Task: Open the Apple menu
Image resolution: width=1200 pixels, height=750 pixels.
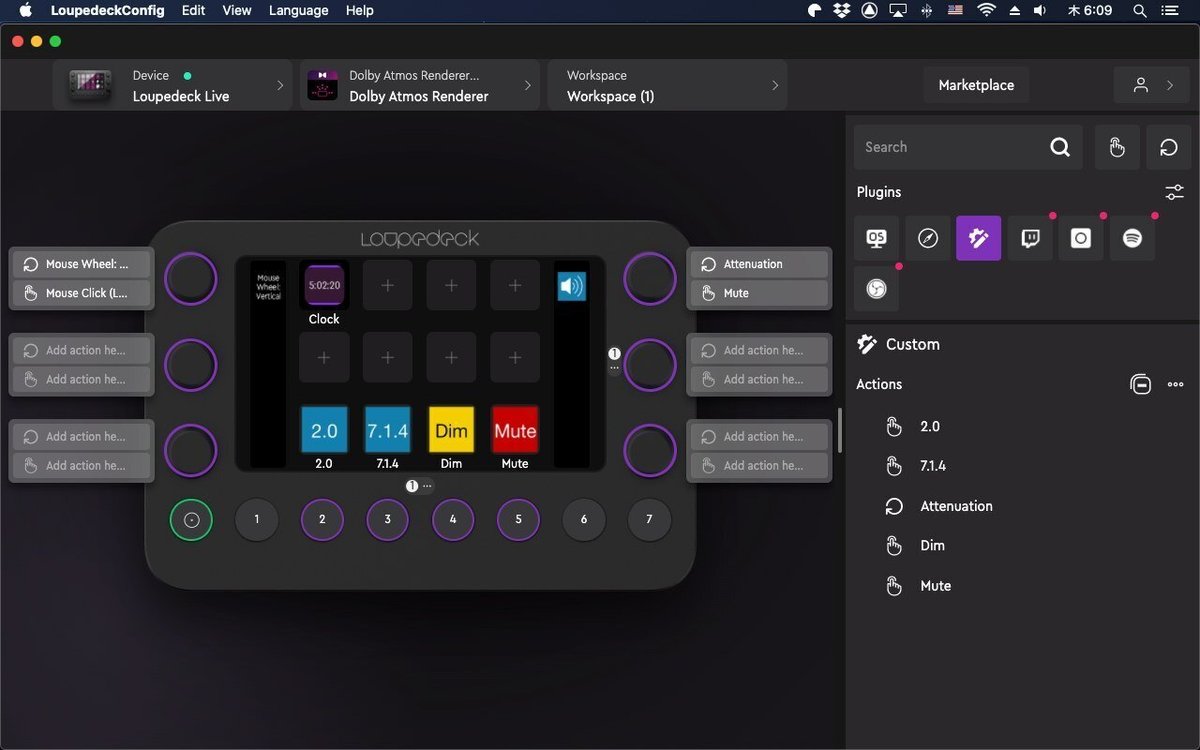Action: pyautogui.click(x=26, y=10)
